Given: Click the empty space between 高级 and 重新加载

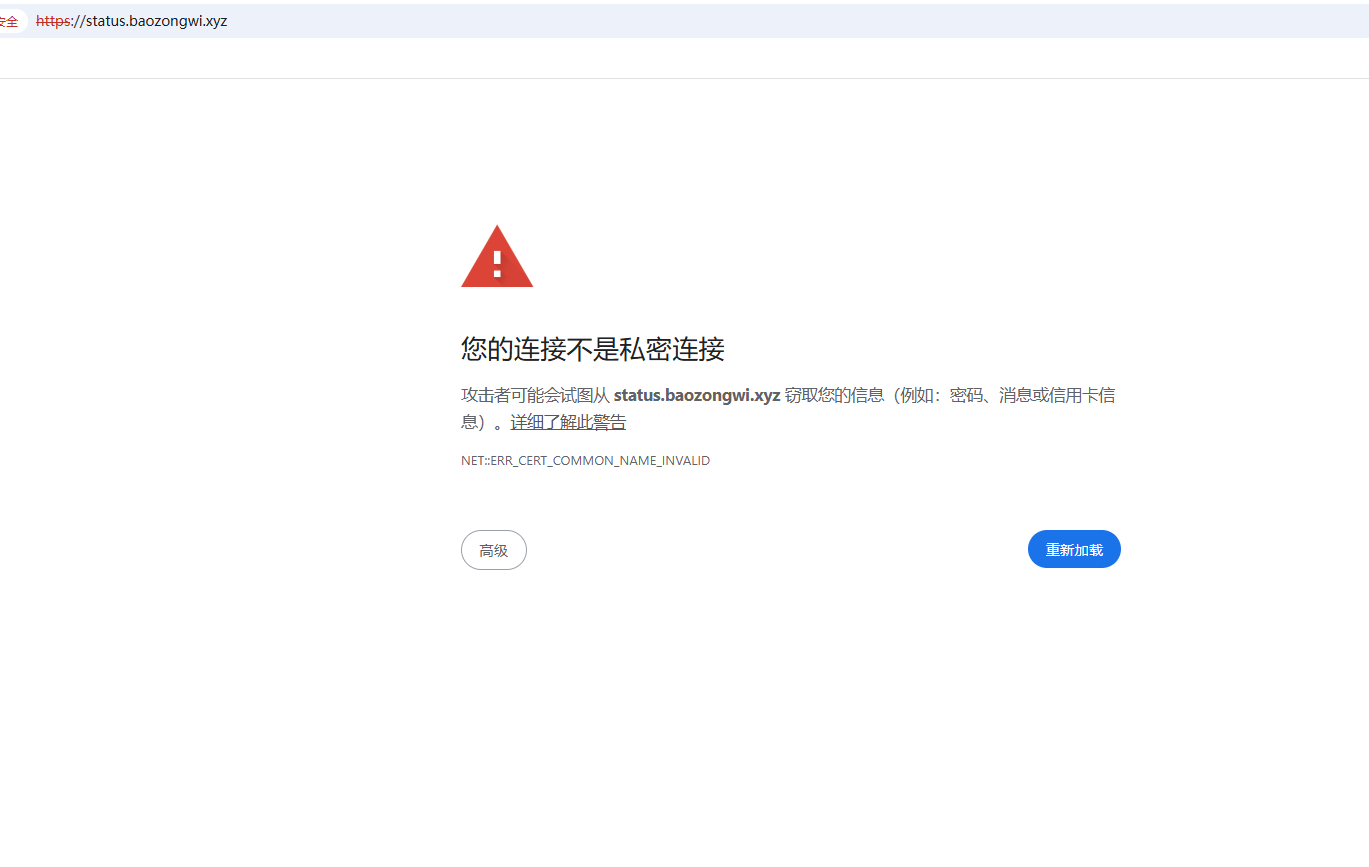Looking at the screenshot, I should 777,550.
